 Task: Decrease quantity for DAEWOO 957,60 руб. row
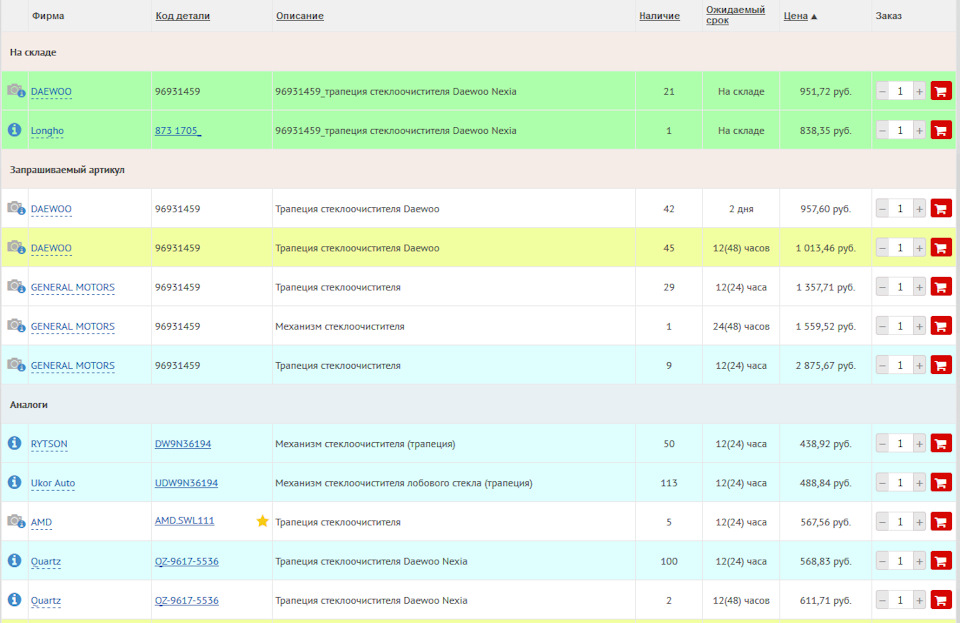click(882, 209)
